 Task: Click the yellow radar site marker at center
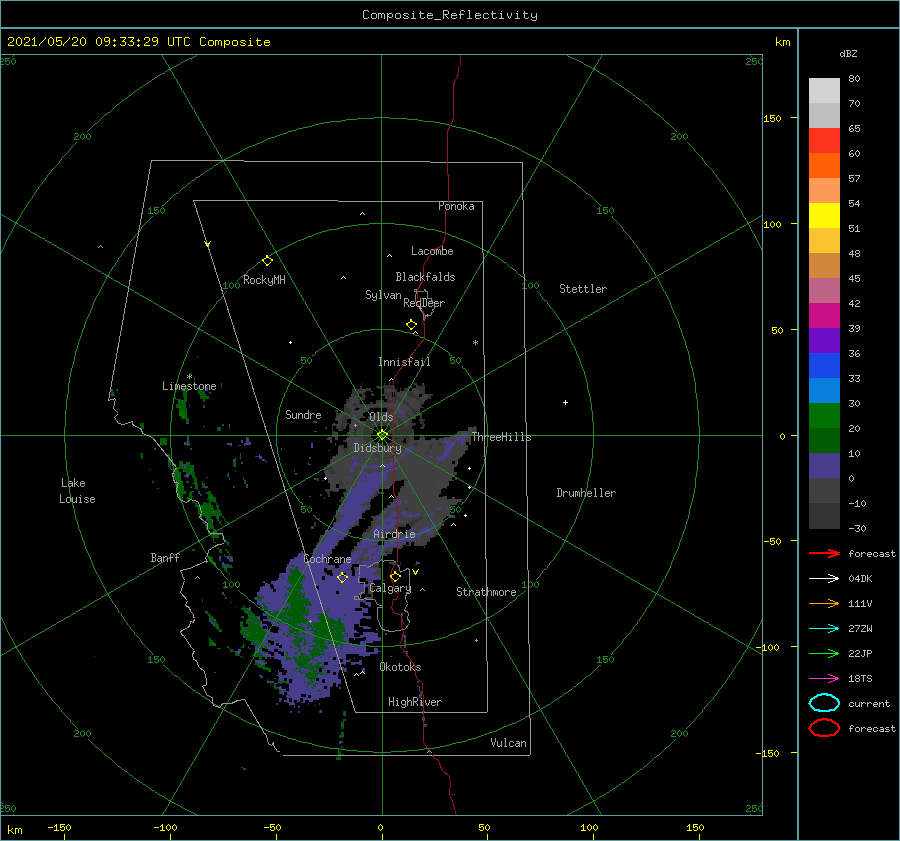[x=382, y=435]
